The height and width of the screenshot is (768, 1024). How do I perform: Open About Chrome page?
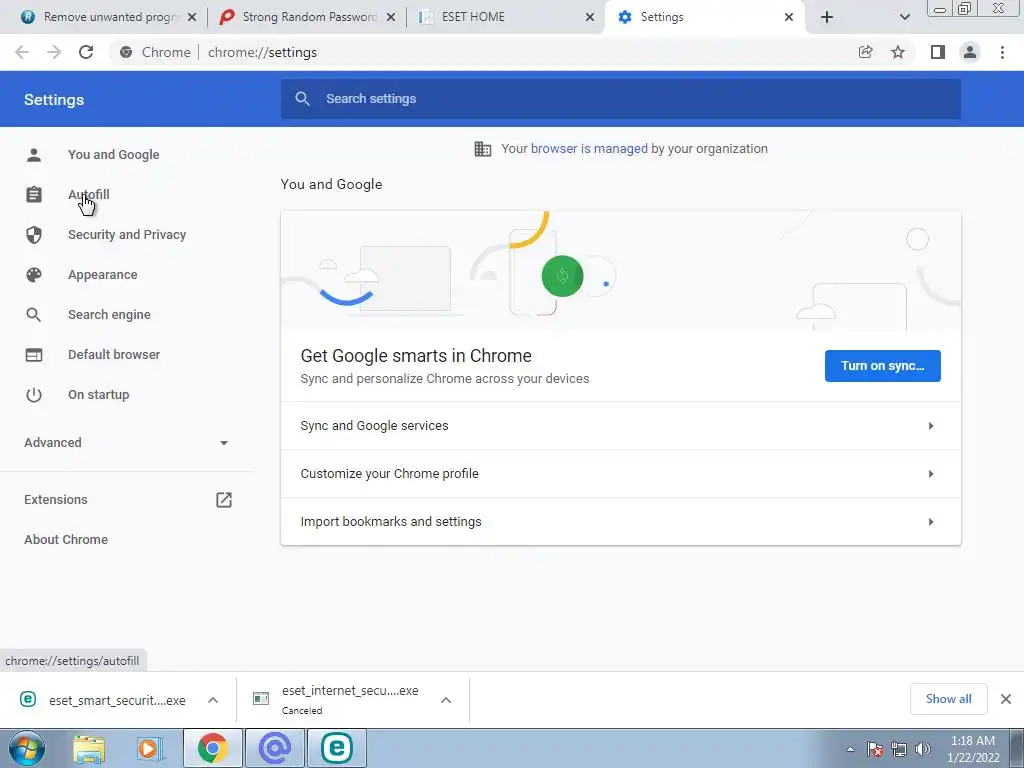click(66, 539)
